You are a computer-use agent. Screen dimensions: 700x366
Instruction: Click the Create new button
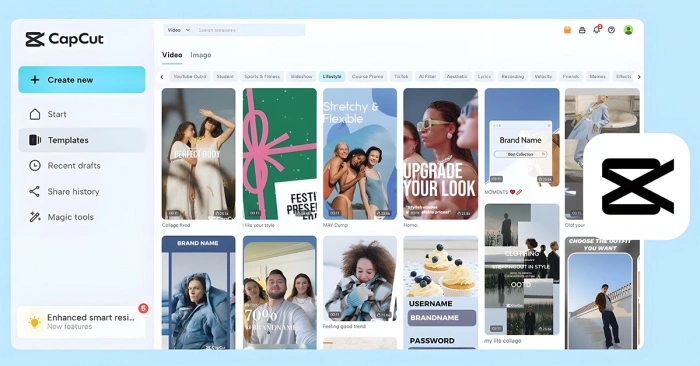point(82,80)
